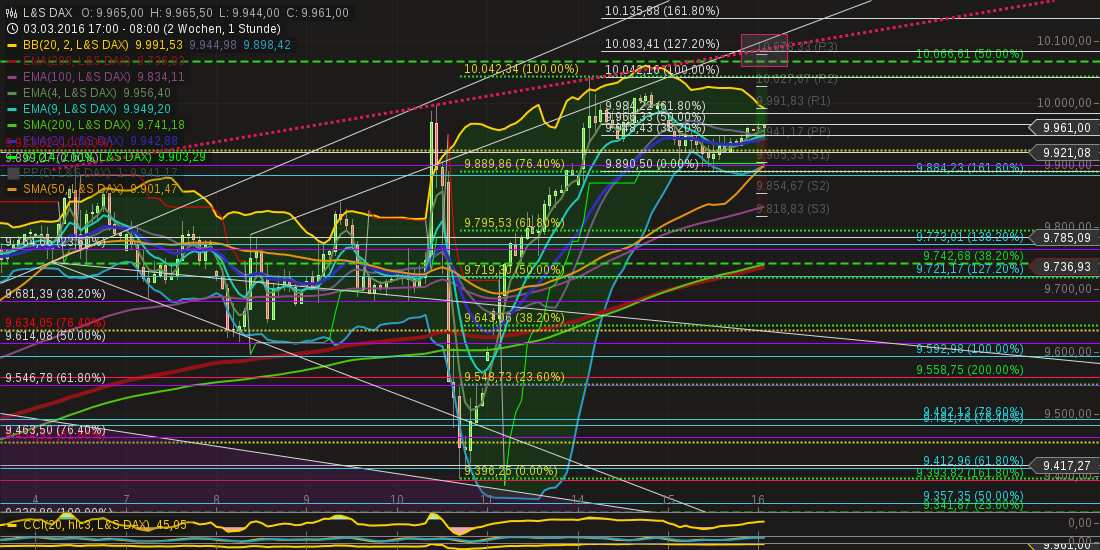Select the SMA(200, L&S DAX) indicator label
1100x550 pixels.
pyautogui.click(x=76, y=125)
